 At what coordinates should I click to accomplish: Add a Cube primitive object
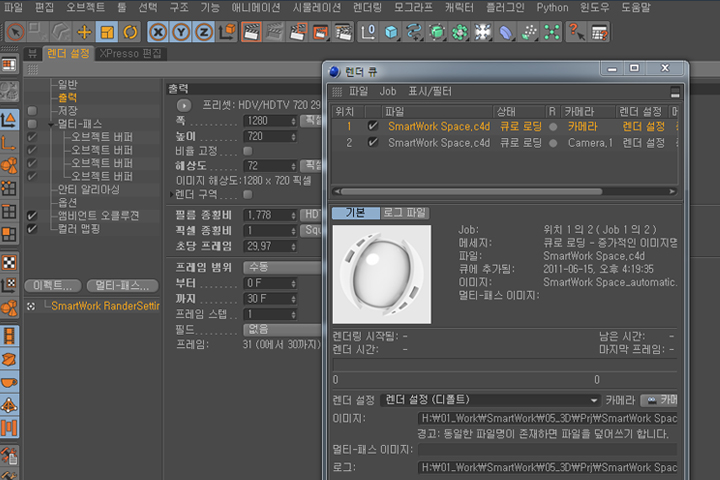pos(391,32)
